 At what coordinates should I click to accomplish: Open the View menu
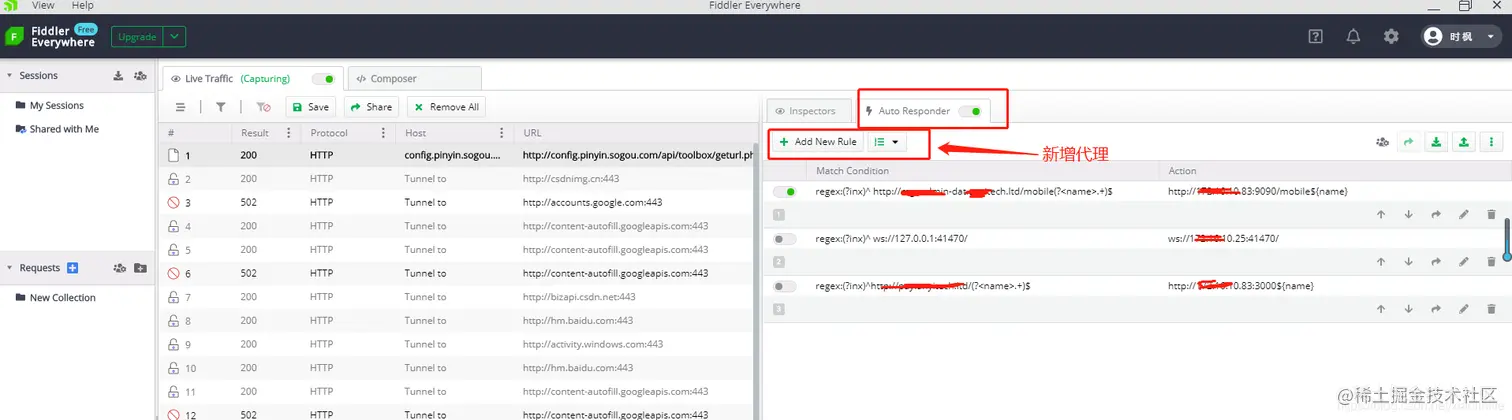[x=43, y=6]
